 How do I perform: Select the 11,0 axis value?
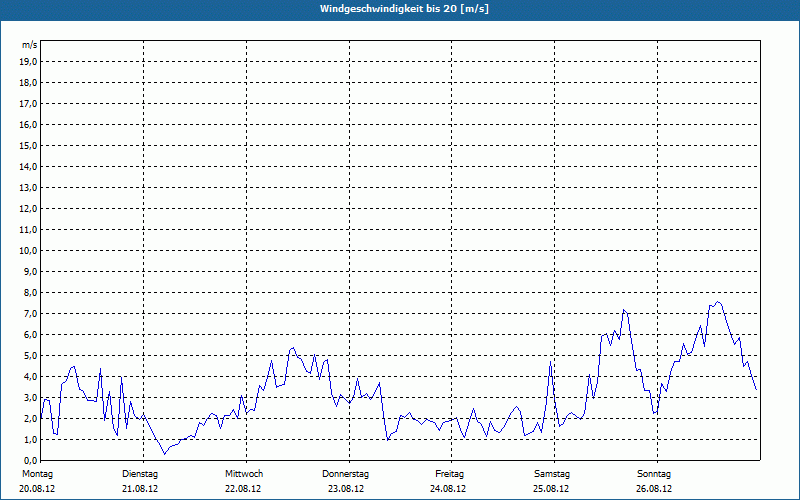28,230
